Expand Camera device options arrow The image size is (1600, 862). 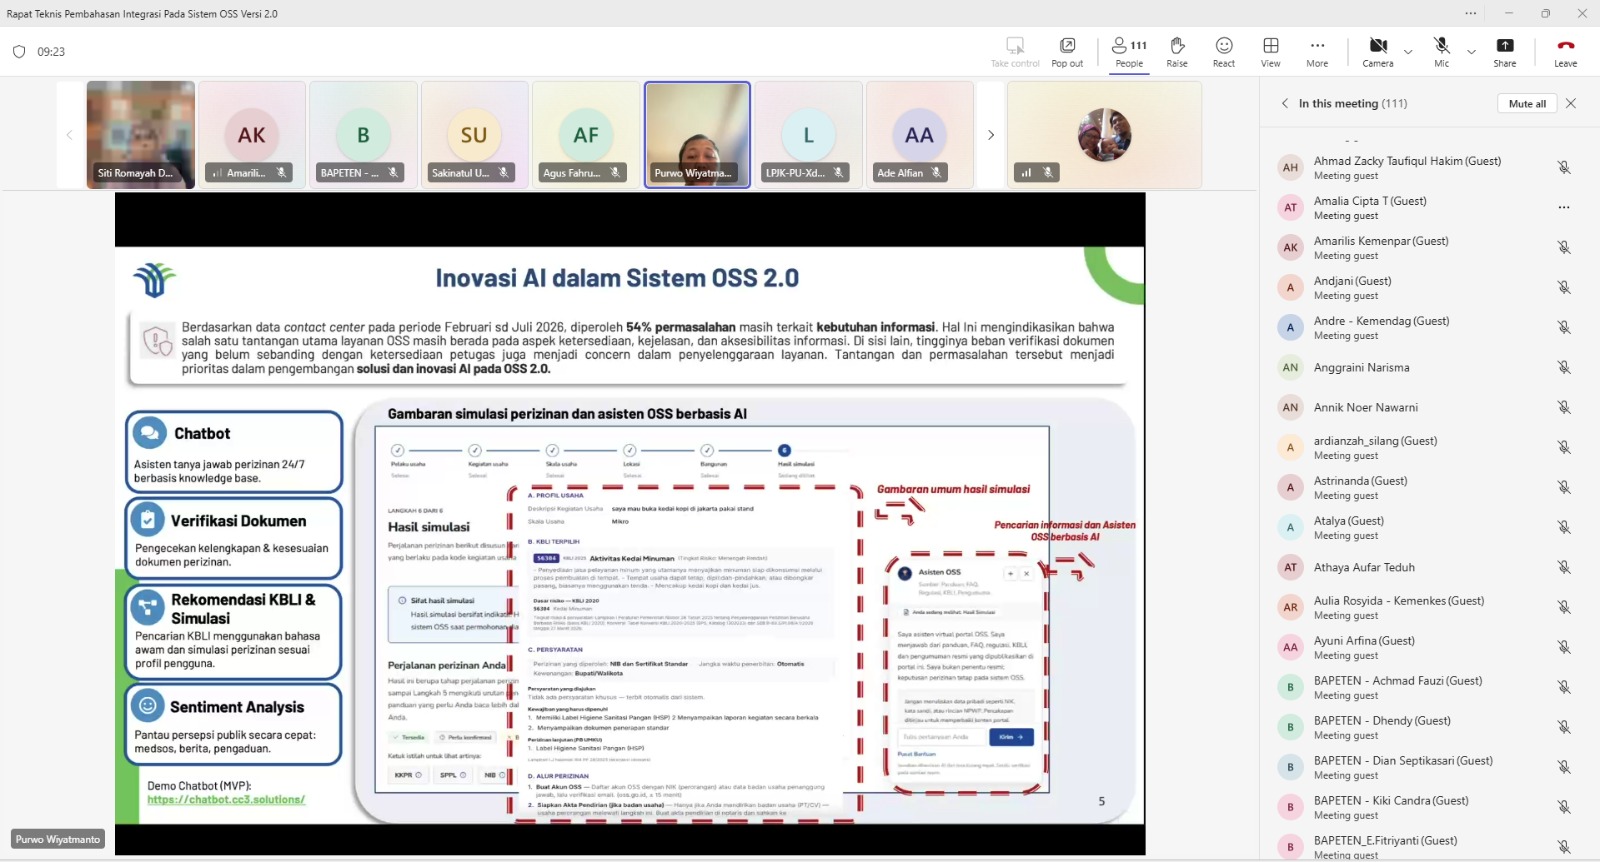tap(1408, 52)
